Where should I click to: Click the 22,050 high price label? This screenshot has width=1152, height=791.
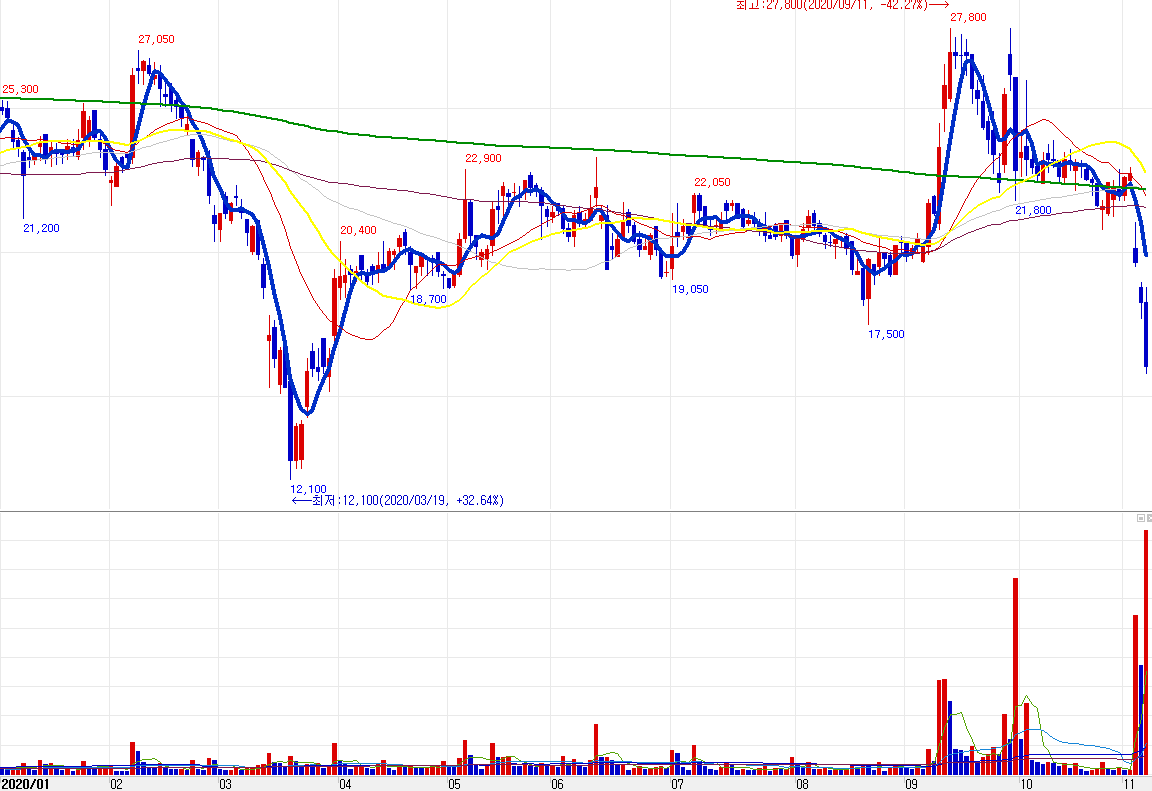(x=713, y=182)
